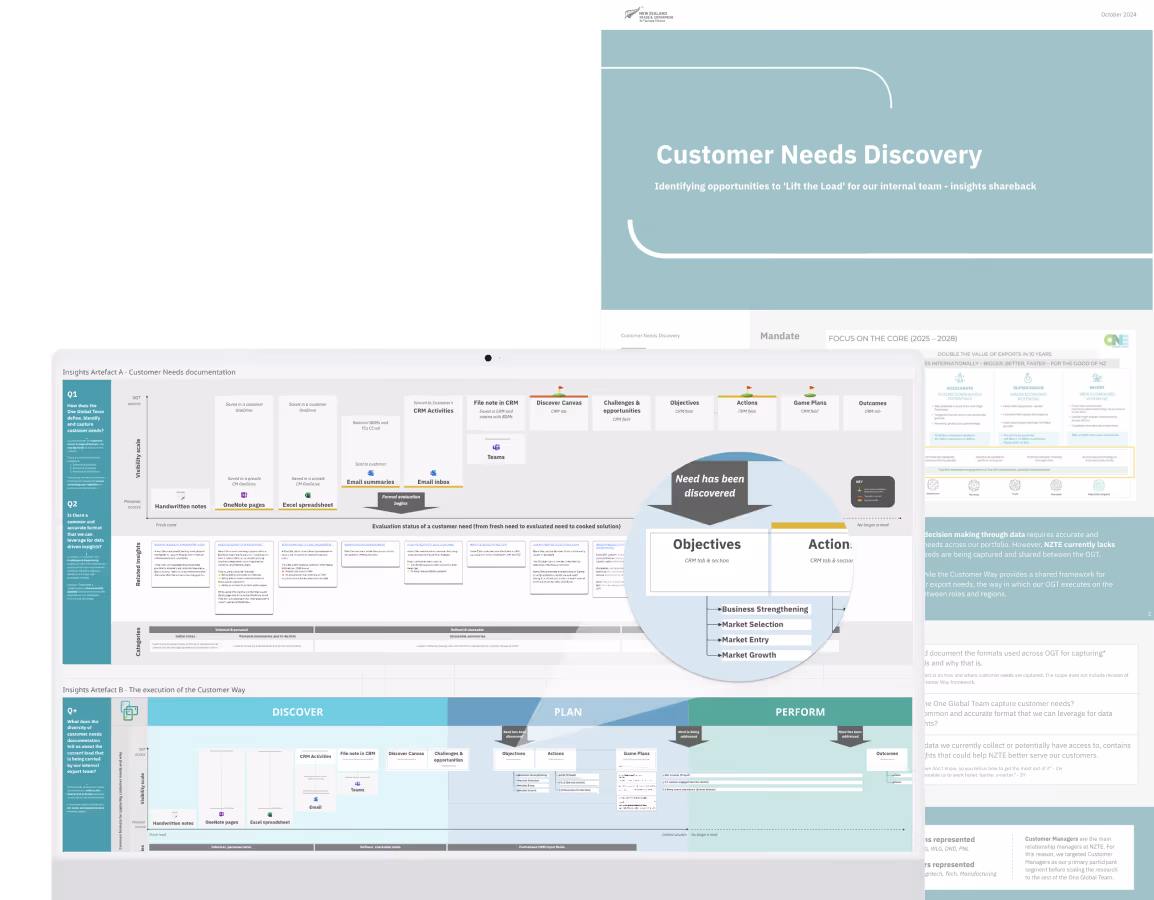Click 'Market Growth' in the magnified circle

pyautogui.click(x=748, y=655)
